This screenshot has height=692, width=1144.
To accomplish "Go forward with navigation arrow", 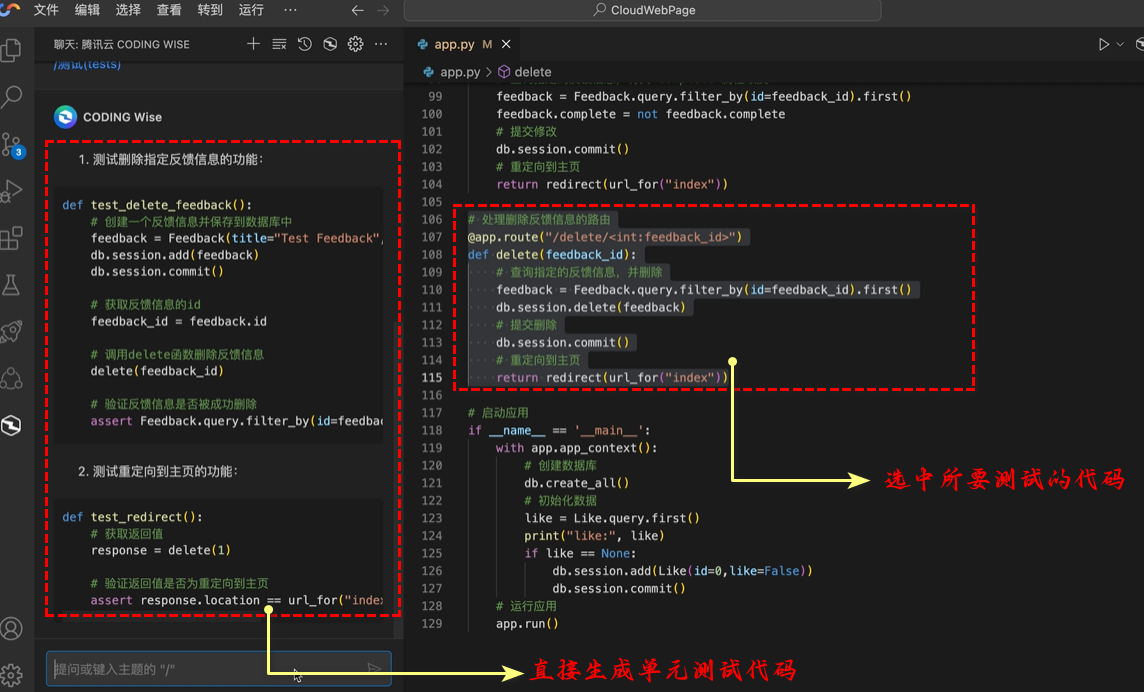I will pyautogui.click(x=382, y=10).
